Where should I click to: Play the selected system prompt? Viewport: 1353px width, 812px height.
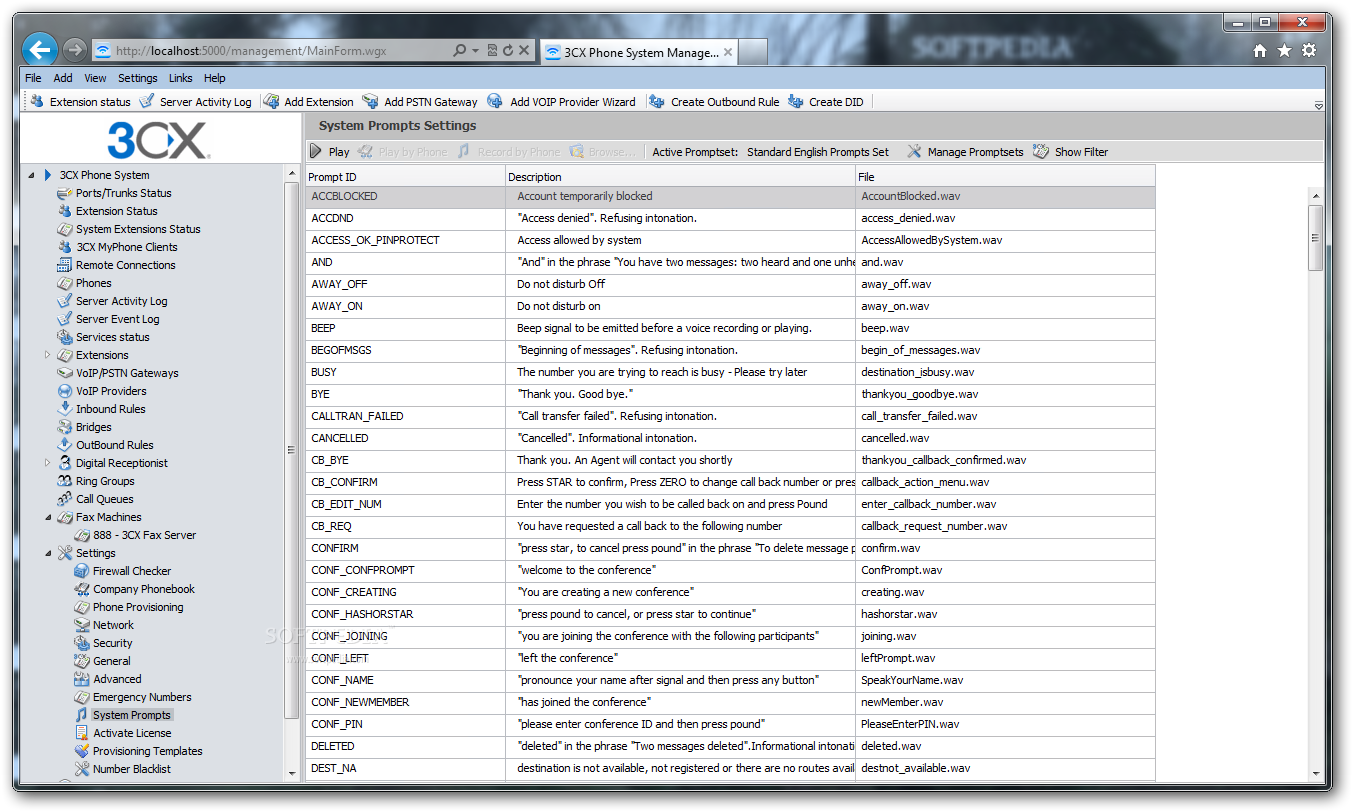(329, 152)
